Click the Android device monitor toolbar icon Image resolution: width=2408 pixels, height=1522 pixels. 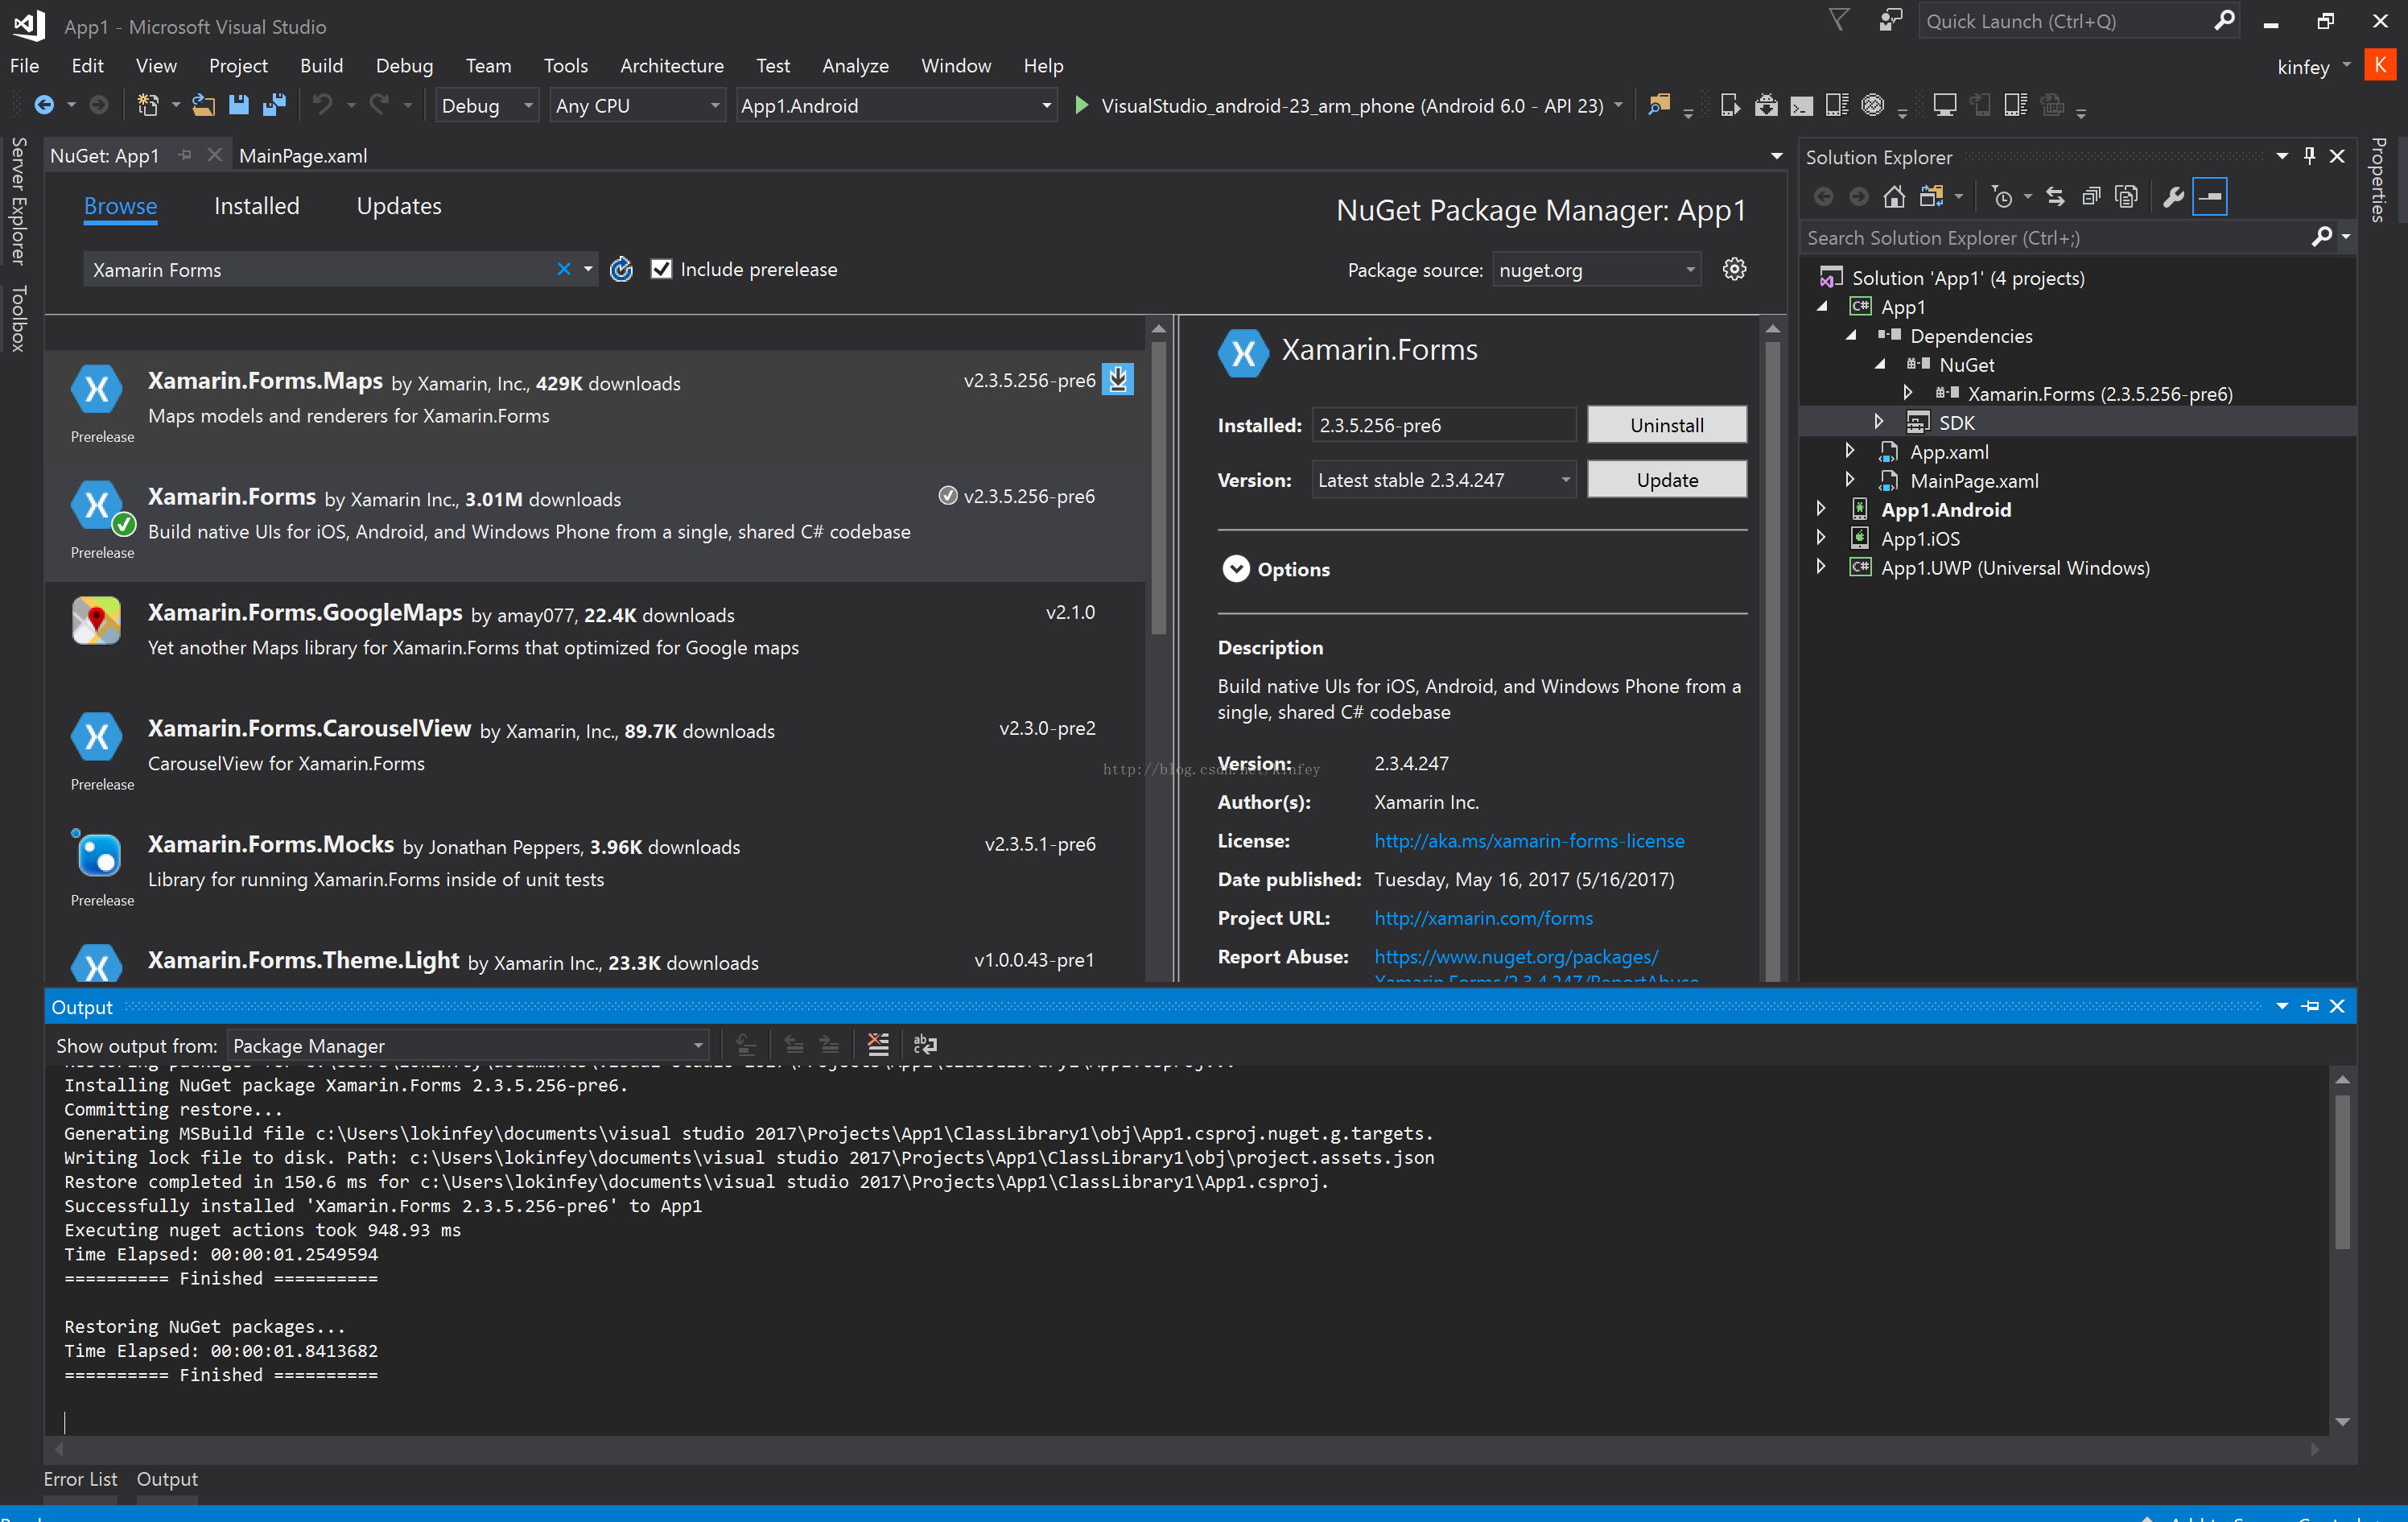(1873, 105)
